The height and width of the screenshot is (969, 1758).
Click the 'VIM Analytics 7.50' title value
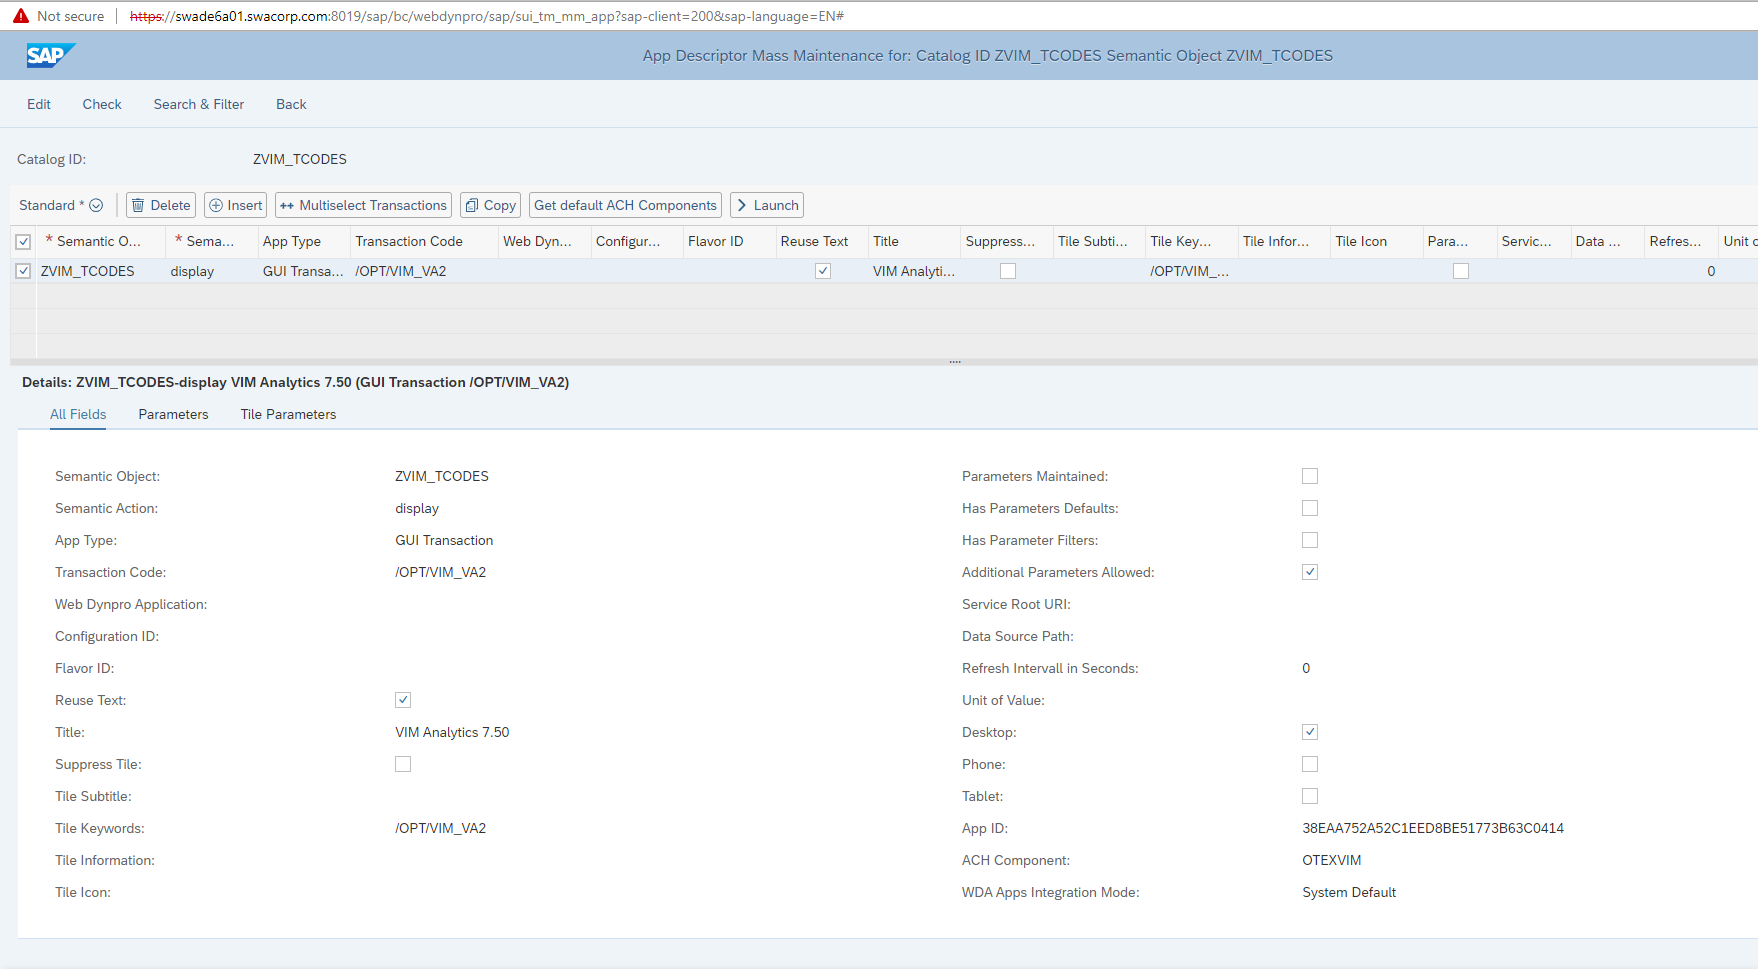[x=452, y=732]
